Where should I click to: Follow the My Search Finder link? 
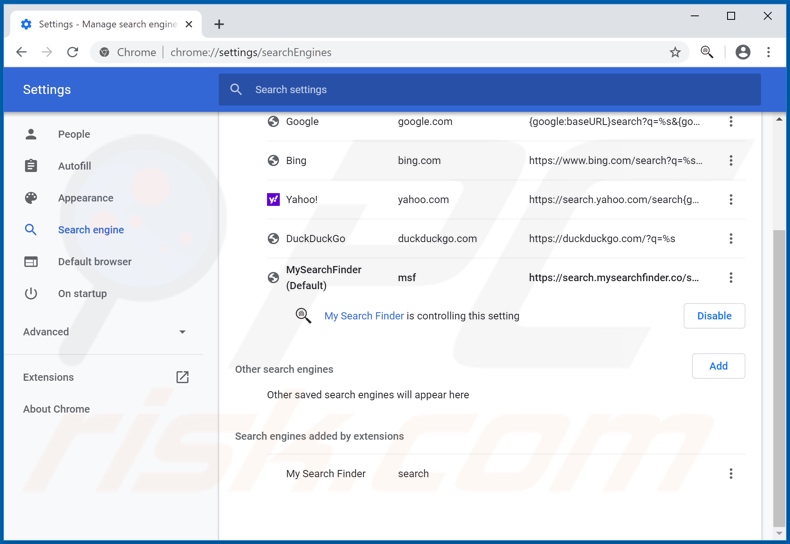364,316
